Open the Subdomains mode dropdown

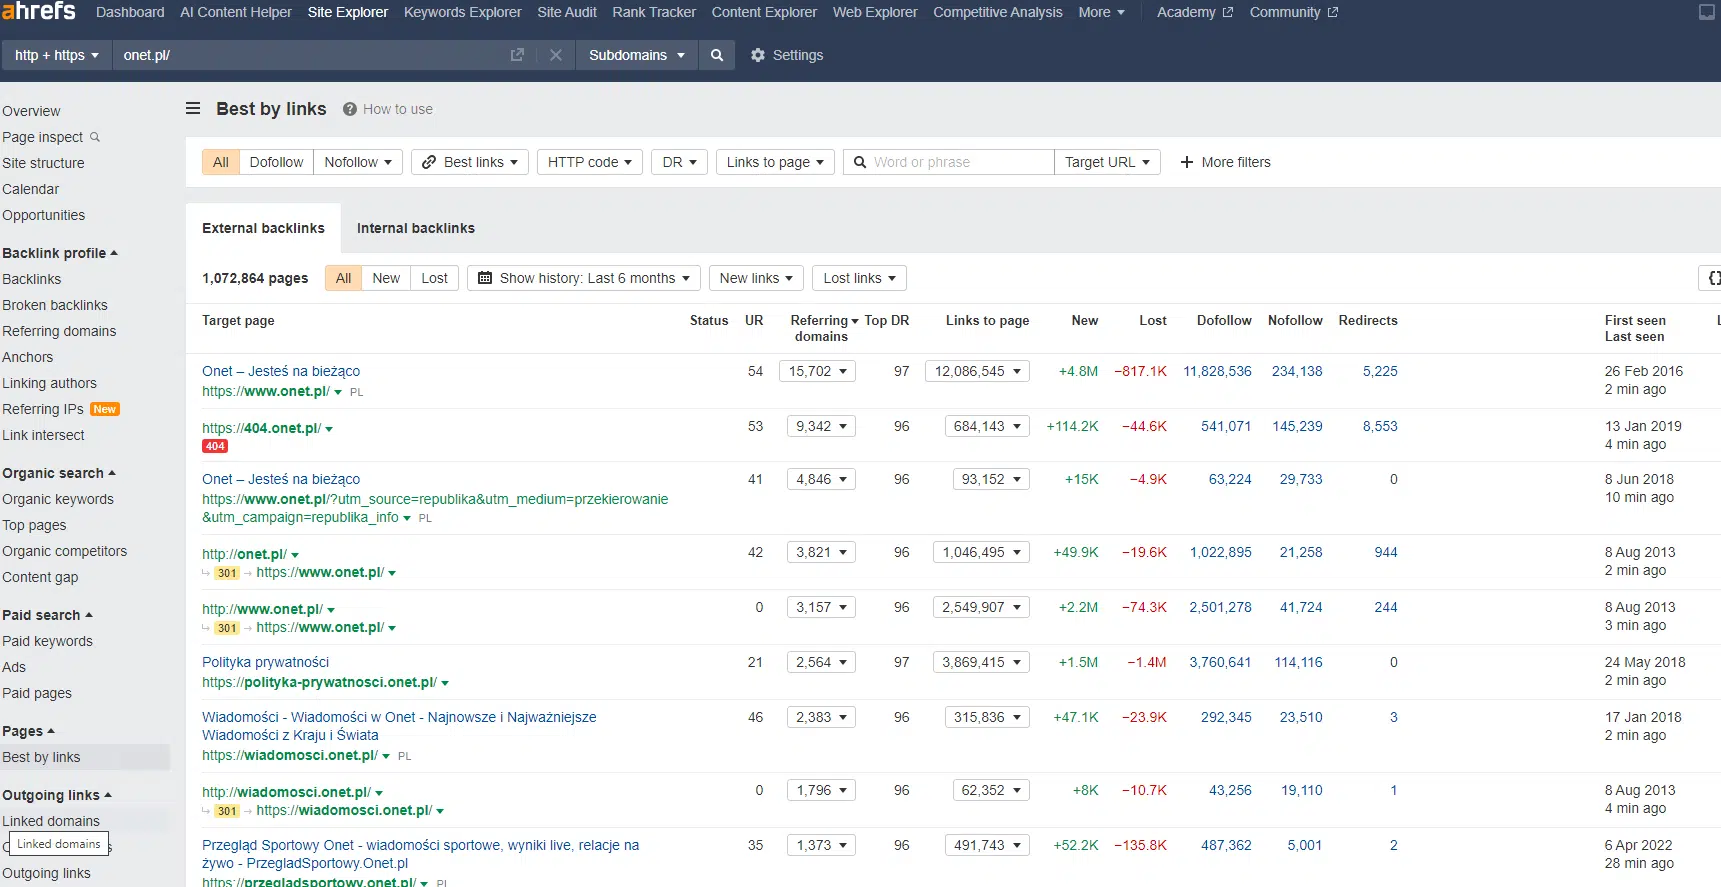tap(637, 55)
